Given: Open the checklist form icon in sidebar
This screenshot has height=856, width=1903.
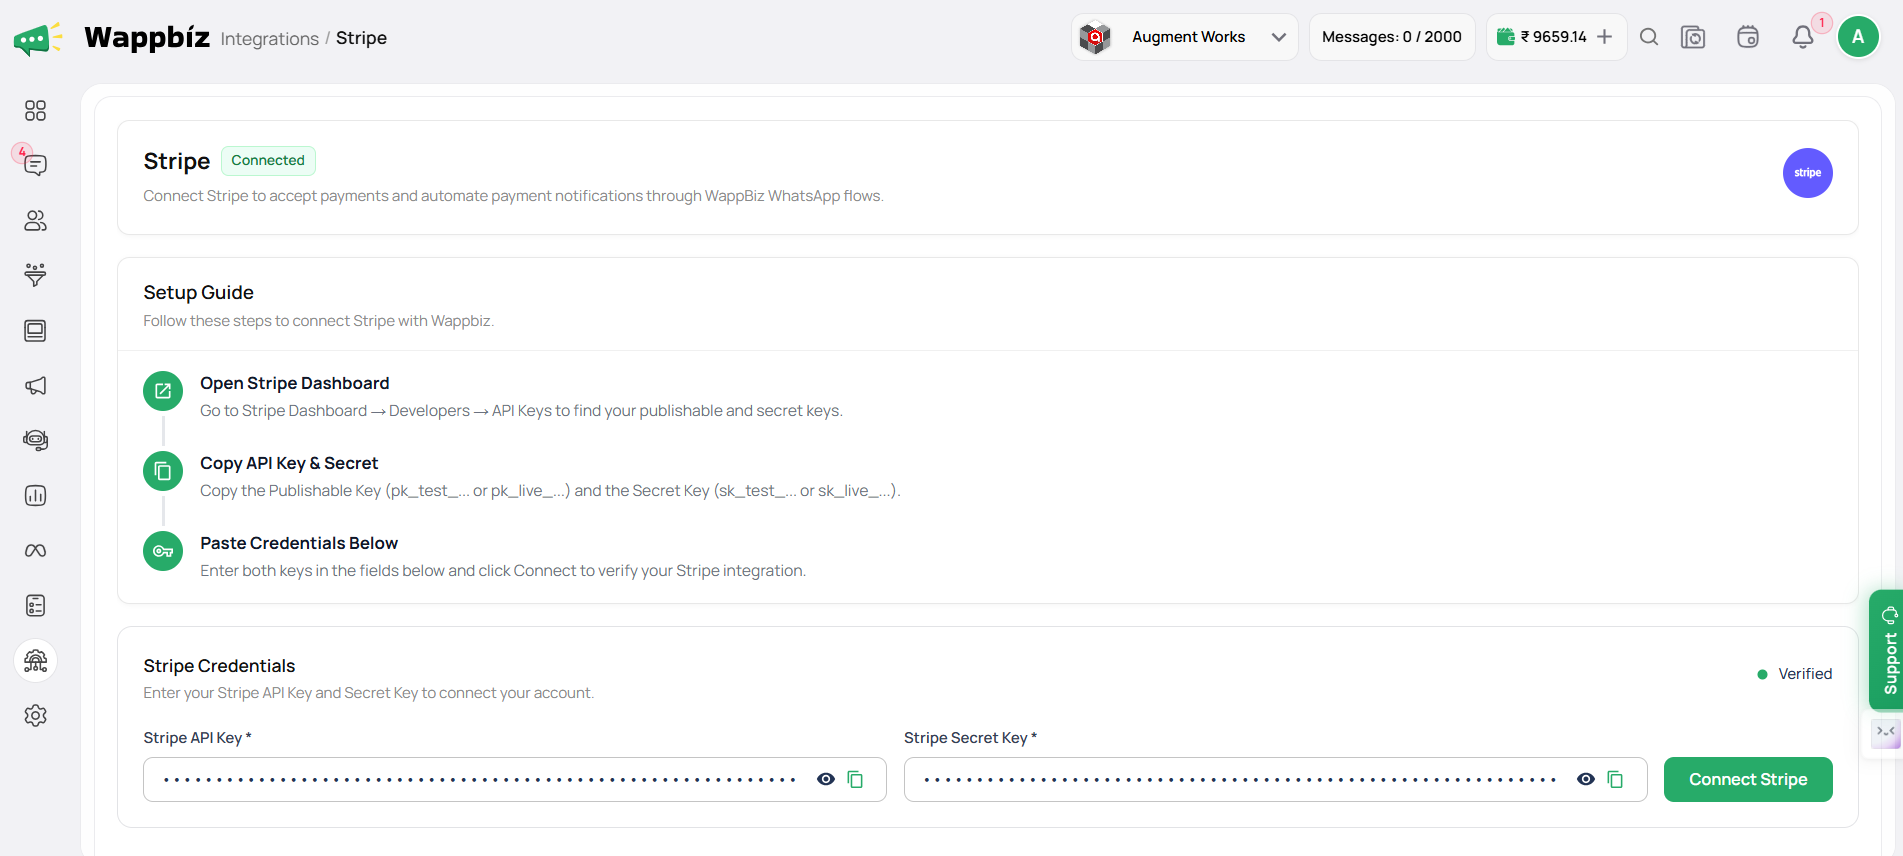Looking at the screenshot, I should pyautogui.click(x=36, y=606).
